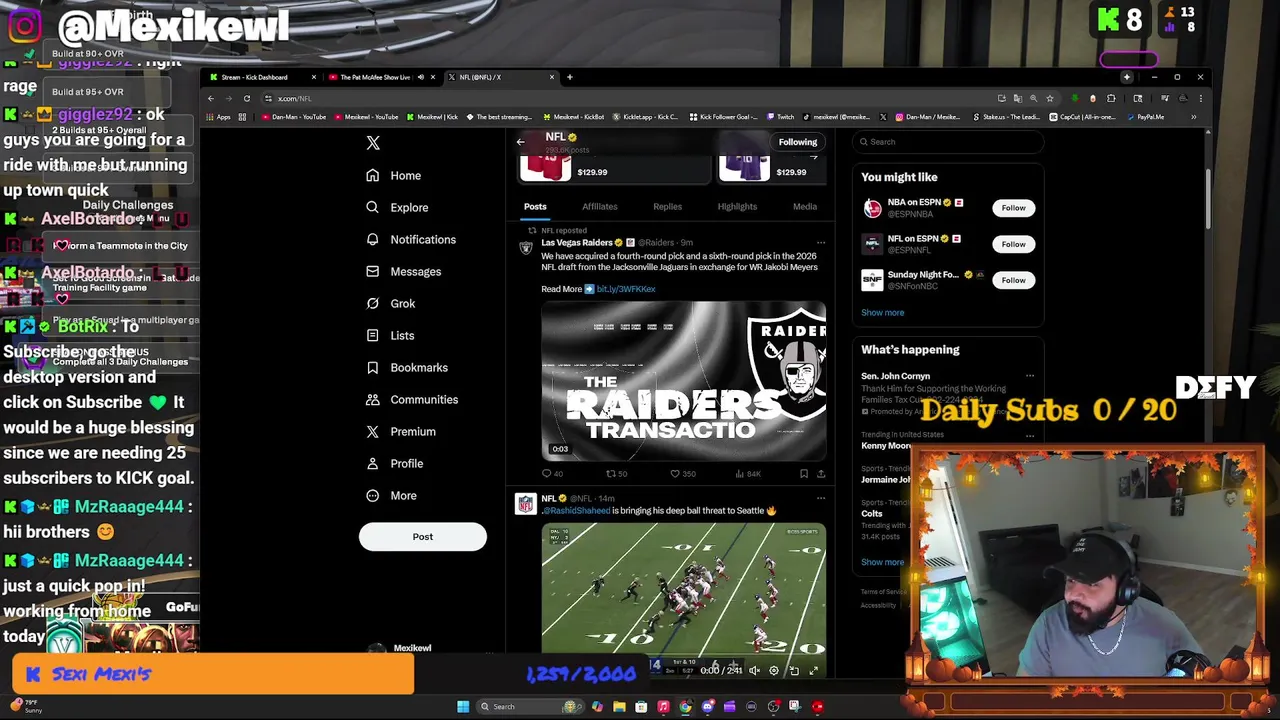Bookmark the Raiders post

tap(804, 474)
